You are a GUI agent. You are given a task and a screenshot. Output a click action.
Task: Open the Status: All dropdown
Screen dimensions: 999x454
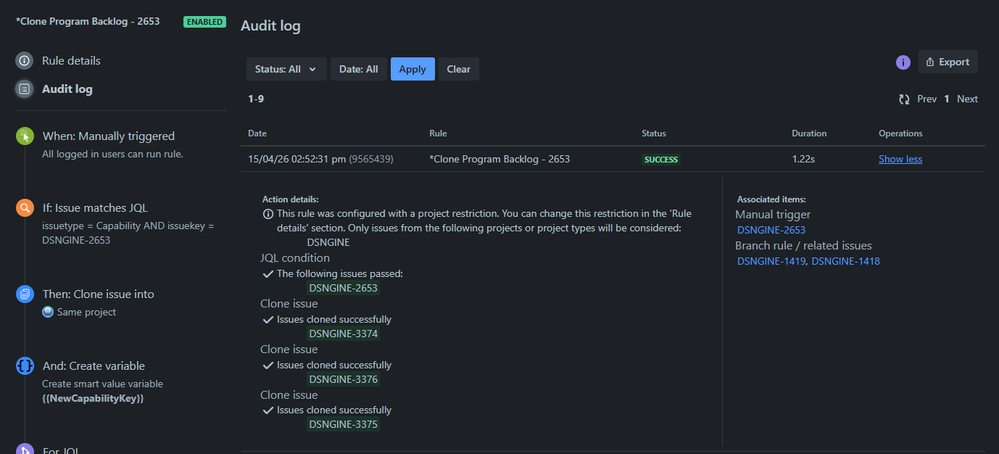tap(286, 69)
